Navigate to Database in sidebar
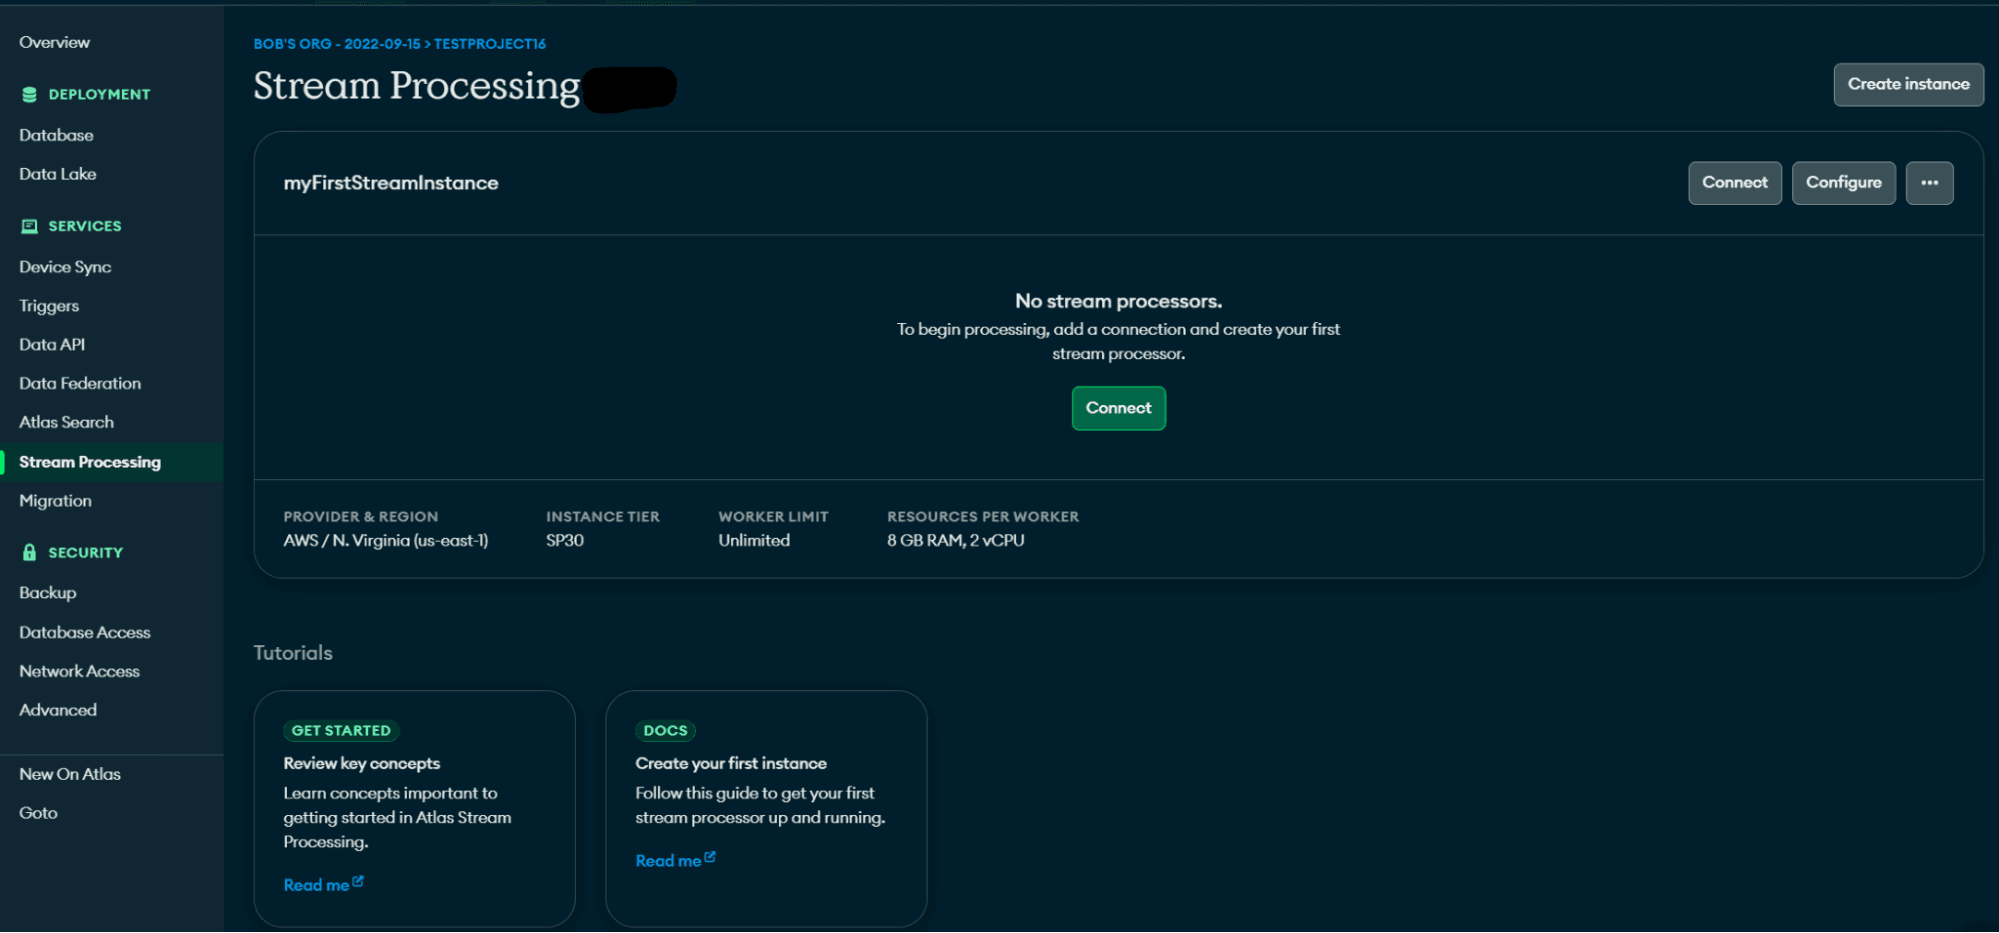 (x=56, y=135)
